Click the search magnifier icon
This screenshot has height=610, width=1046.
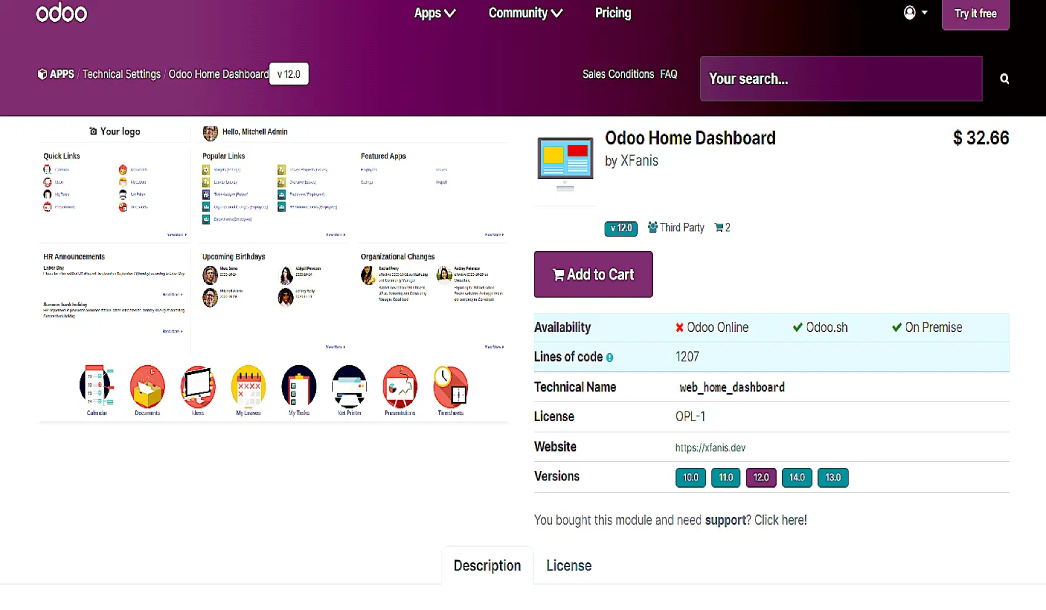coord(1004,79)
